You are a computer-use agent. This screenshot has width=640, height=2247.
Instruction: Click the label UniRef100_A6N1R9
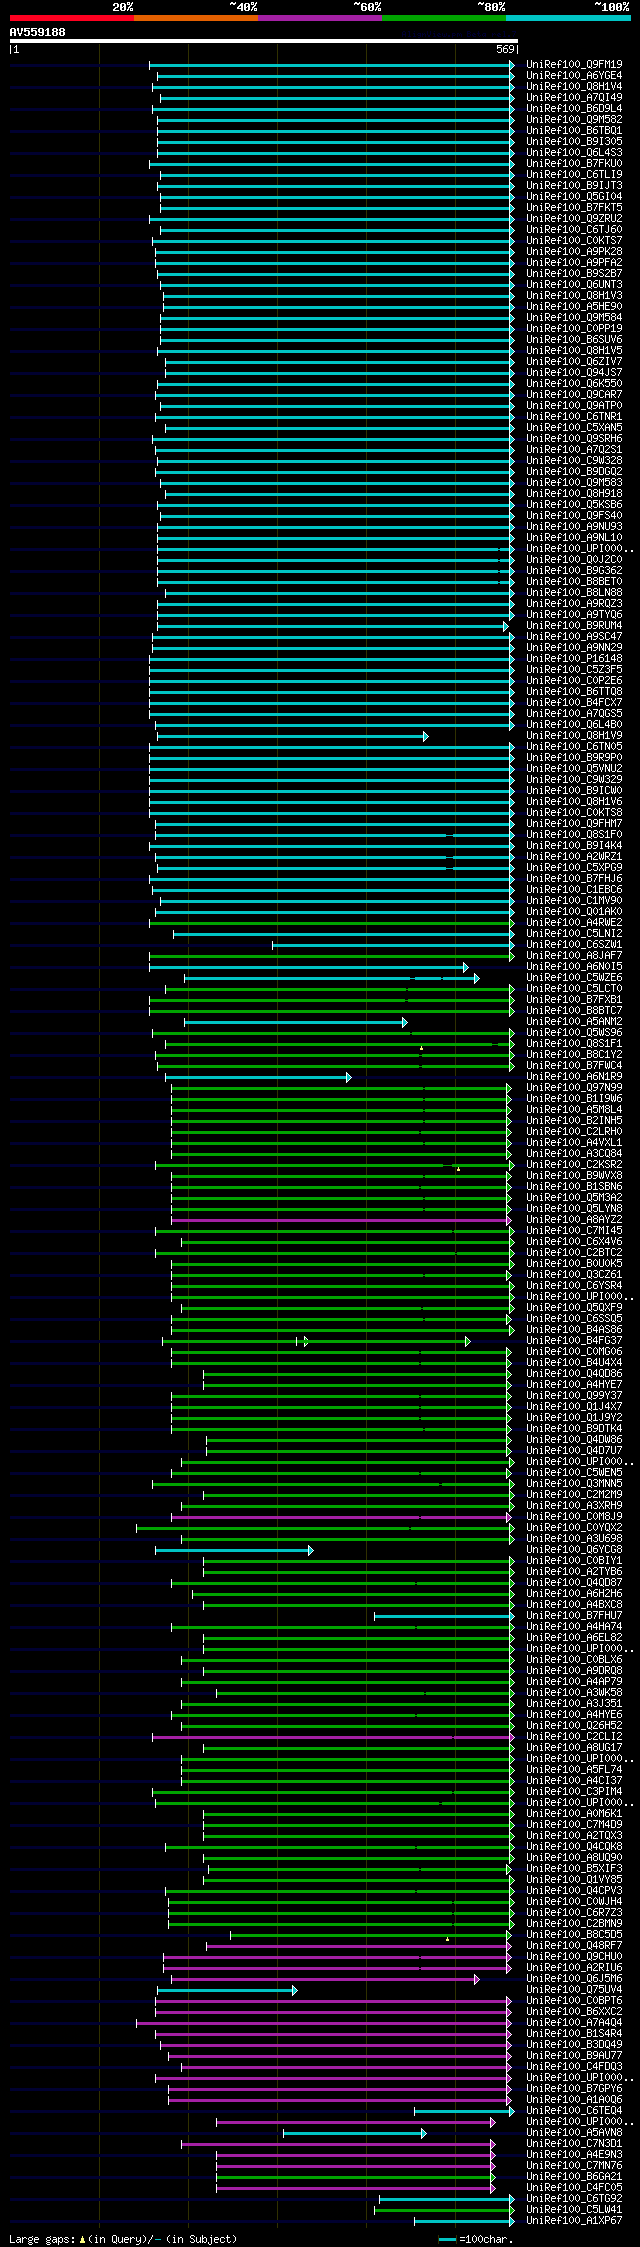574,1077
